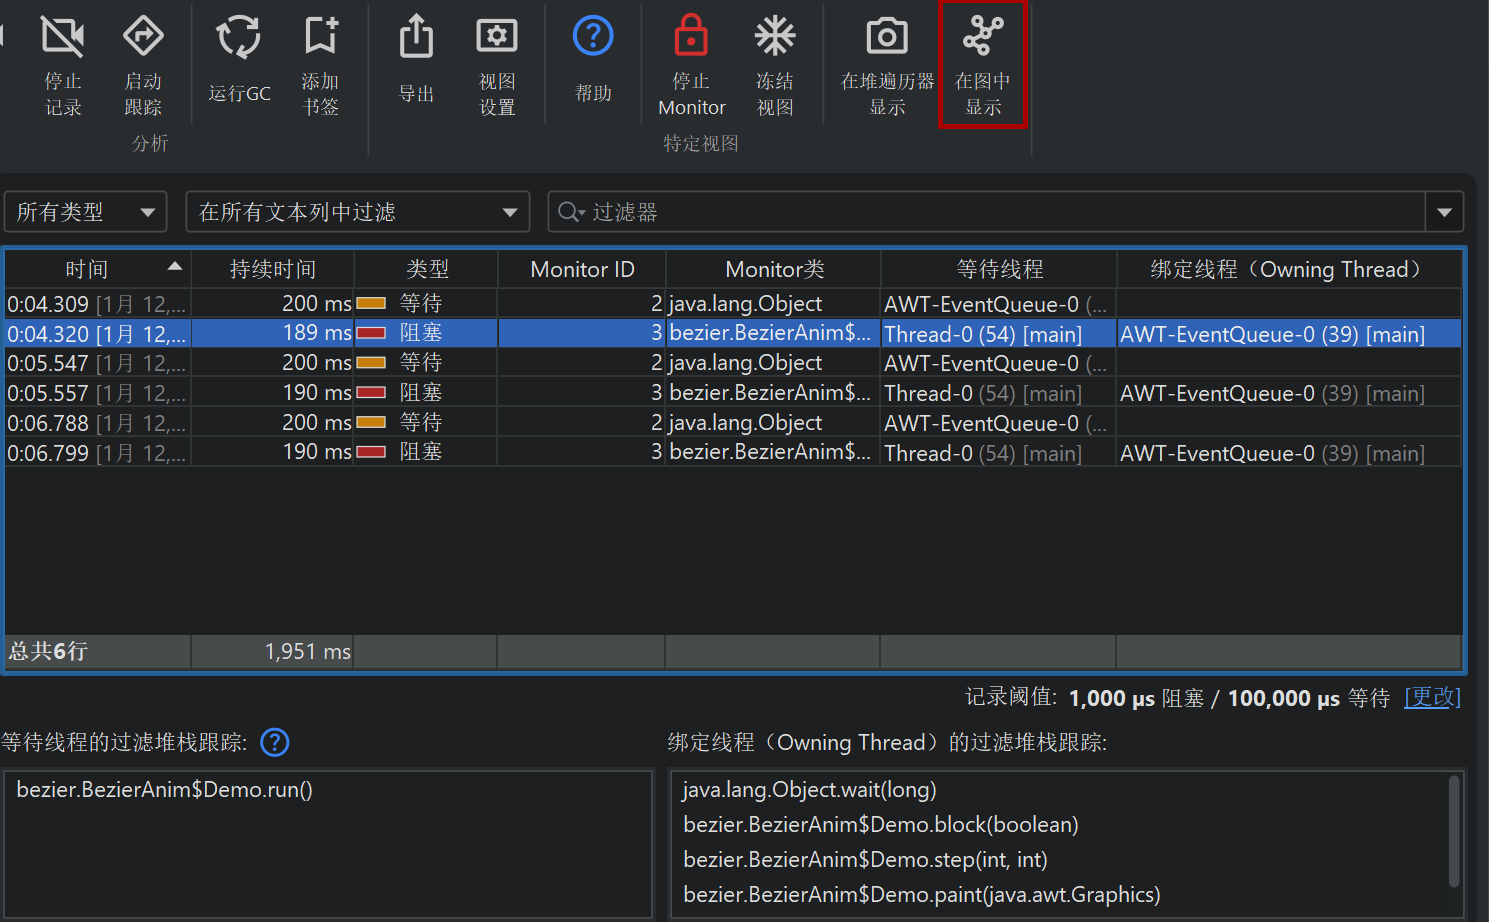1489x922 pixels.
Task: Open 视图设置 view settings
Action: pyautogui.click(x=497, y=38)
